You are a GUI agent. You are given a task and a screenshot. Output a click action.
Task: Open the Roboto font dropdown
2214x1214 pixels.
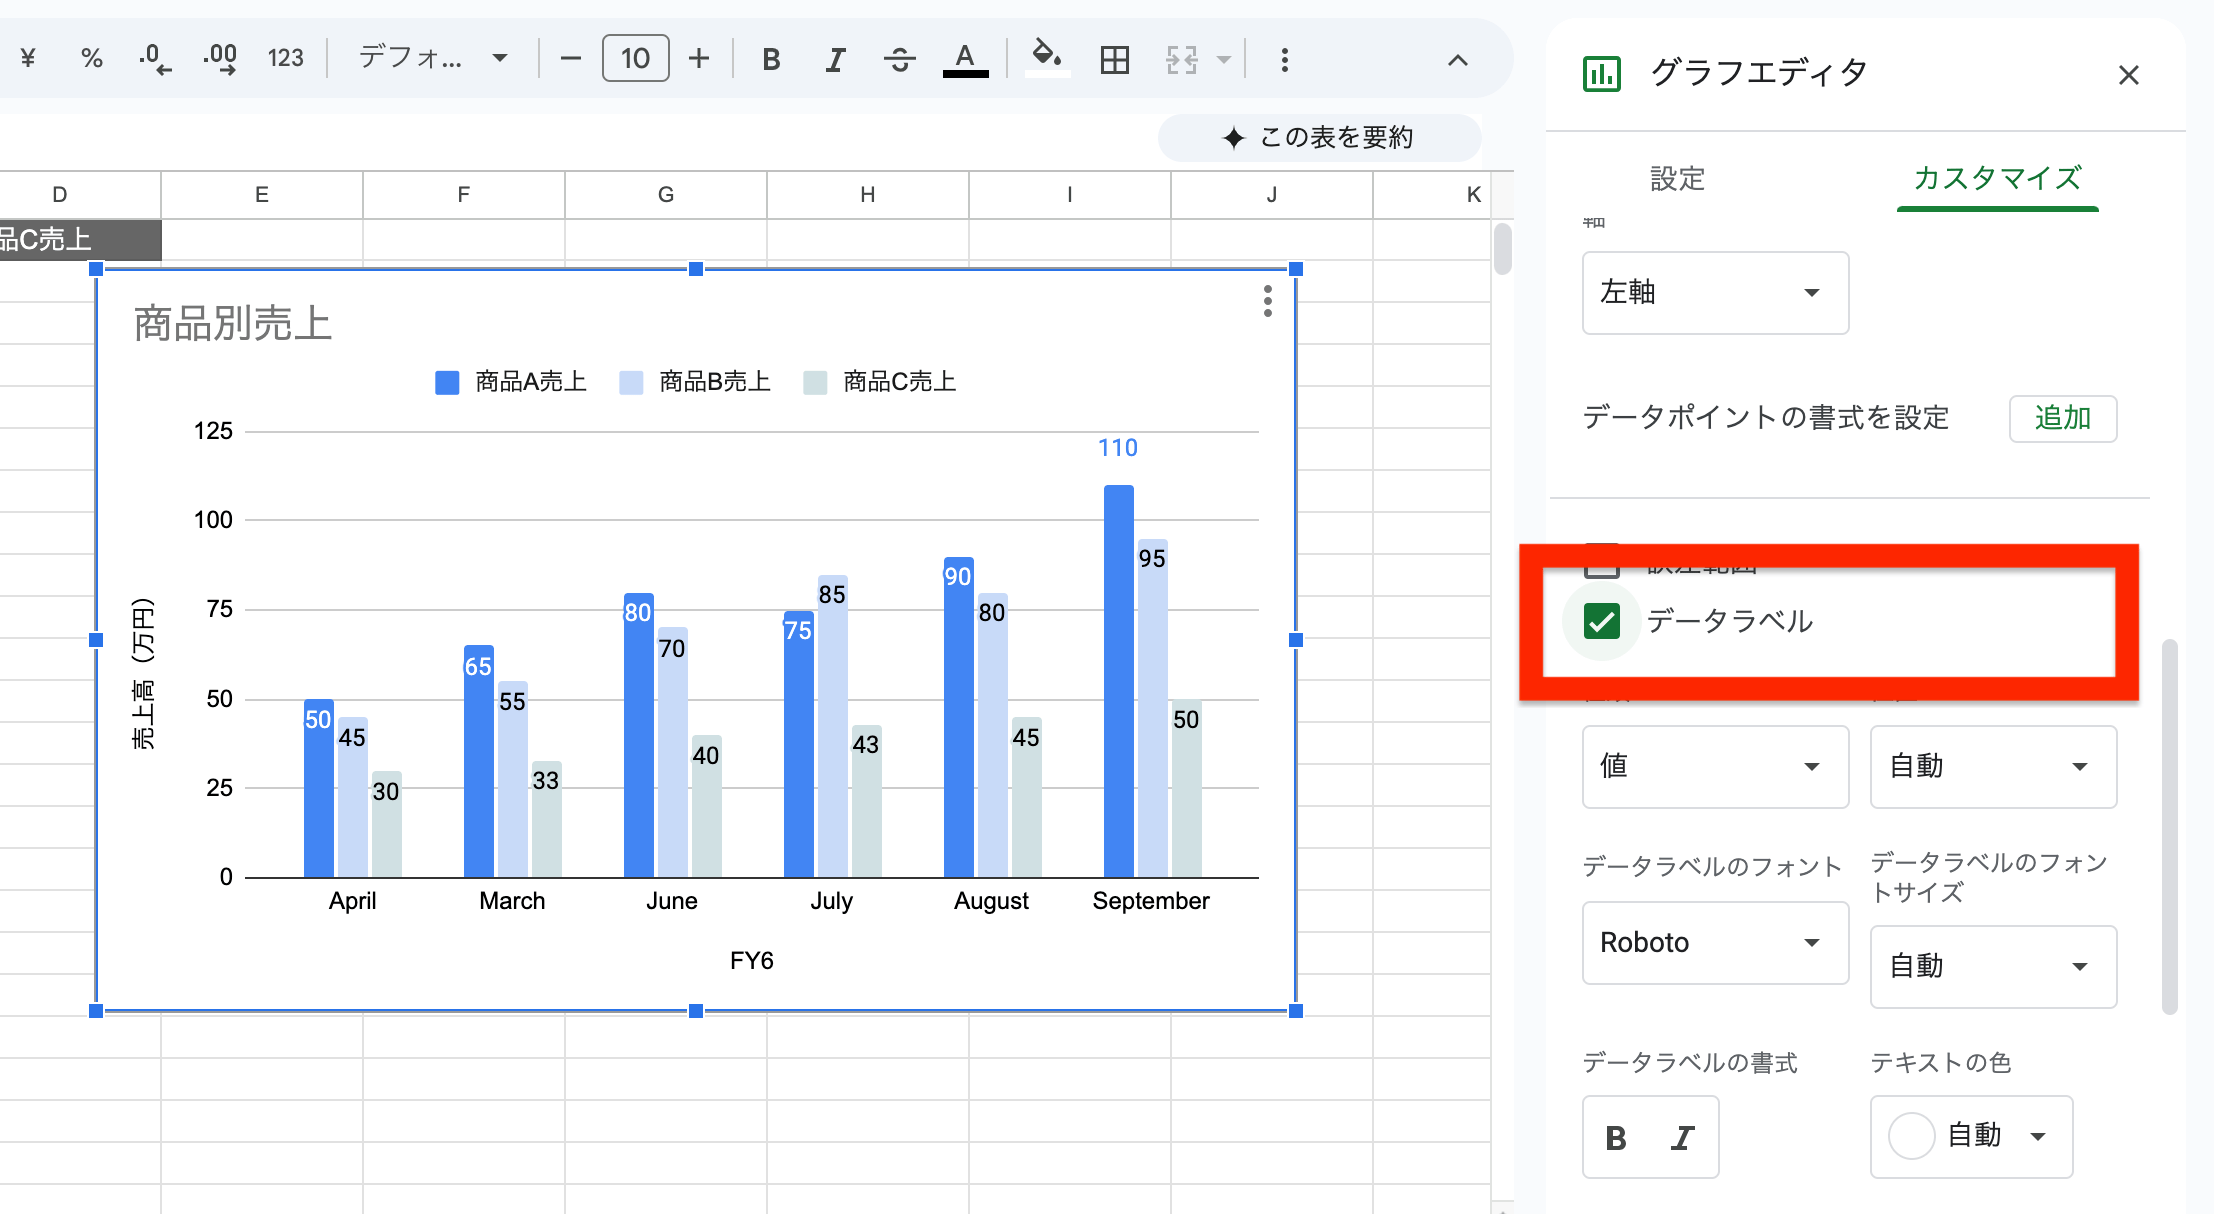tap(1714, 942)
